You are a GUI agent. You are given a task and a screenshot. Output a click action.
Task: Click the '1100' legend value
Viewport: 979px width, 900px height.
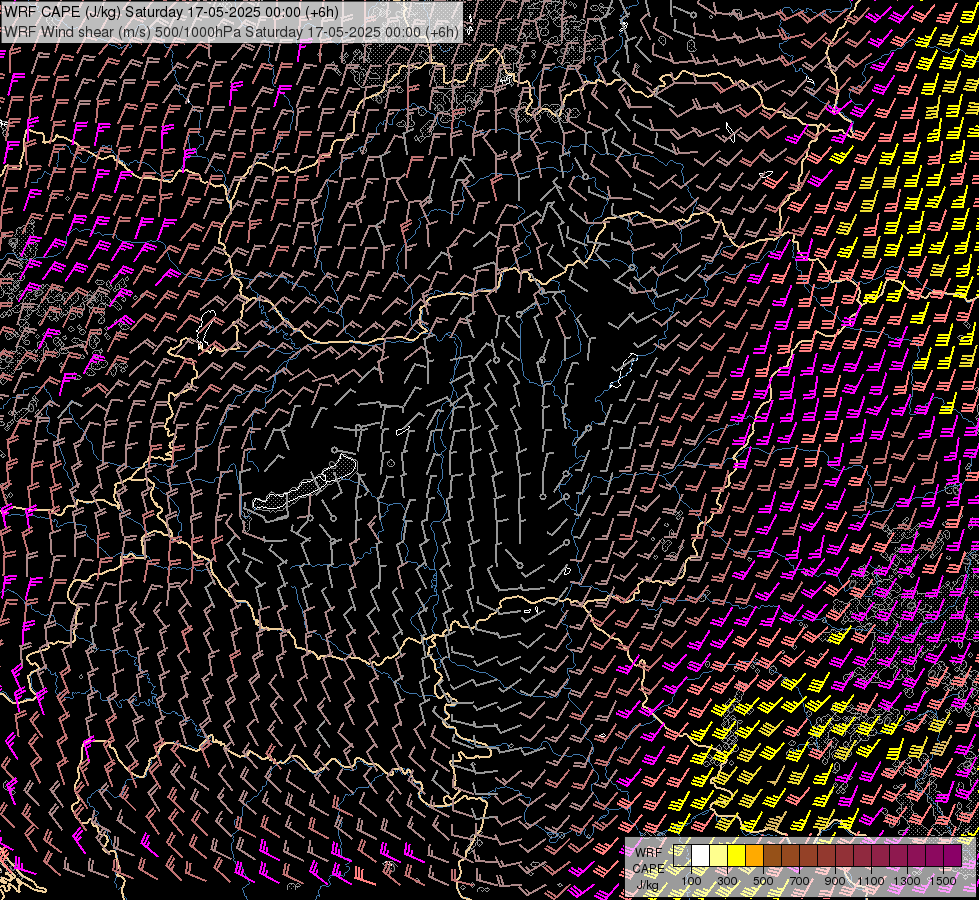point(871,881)
